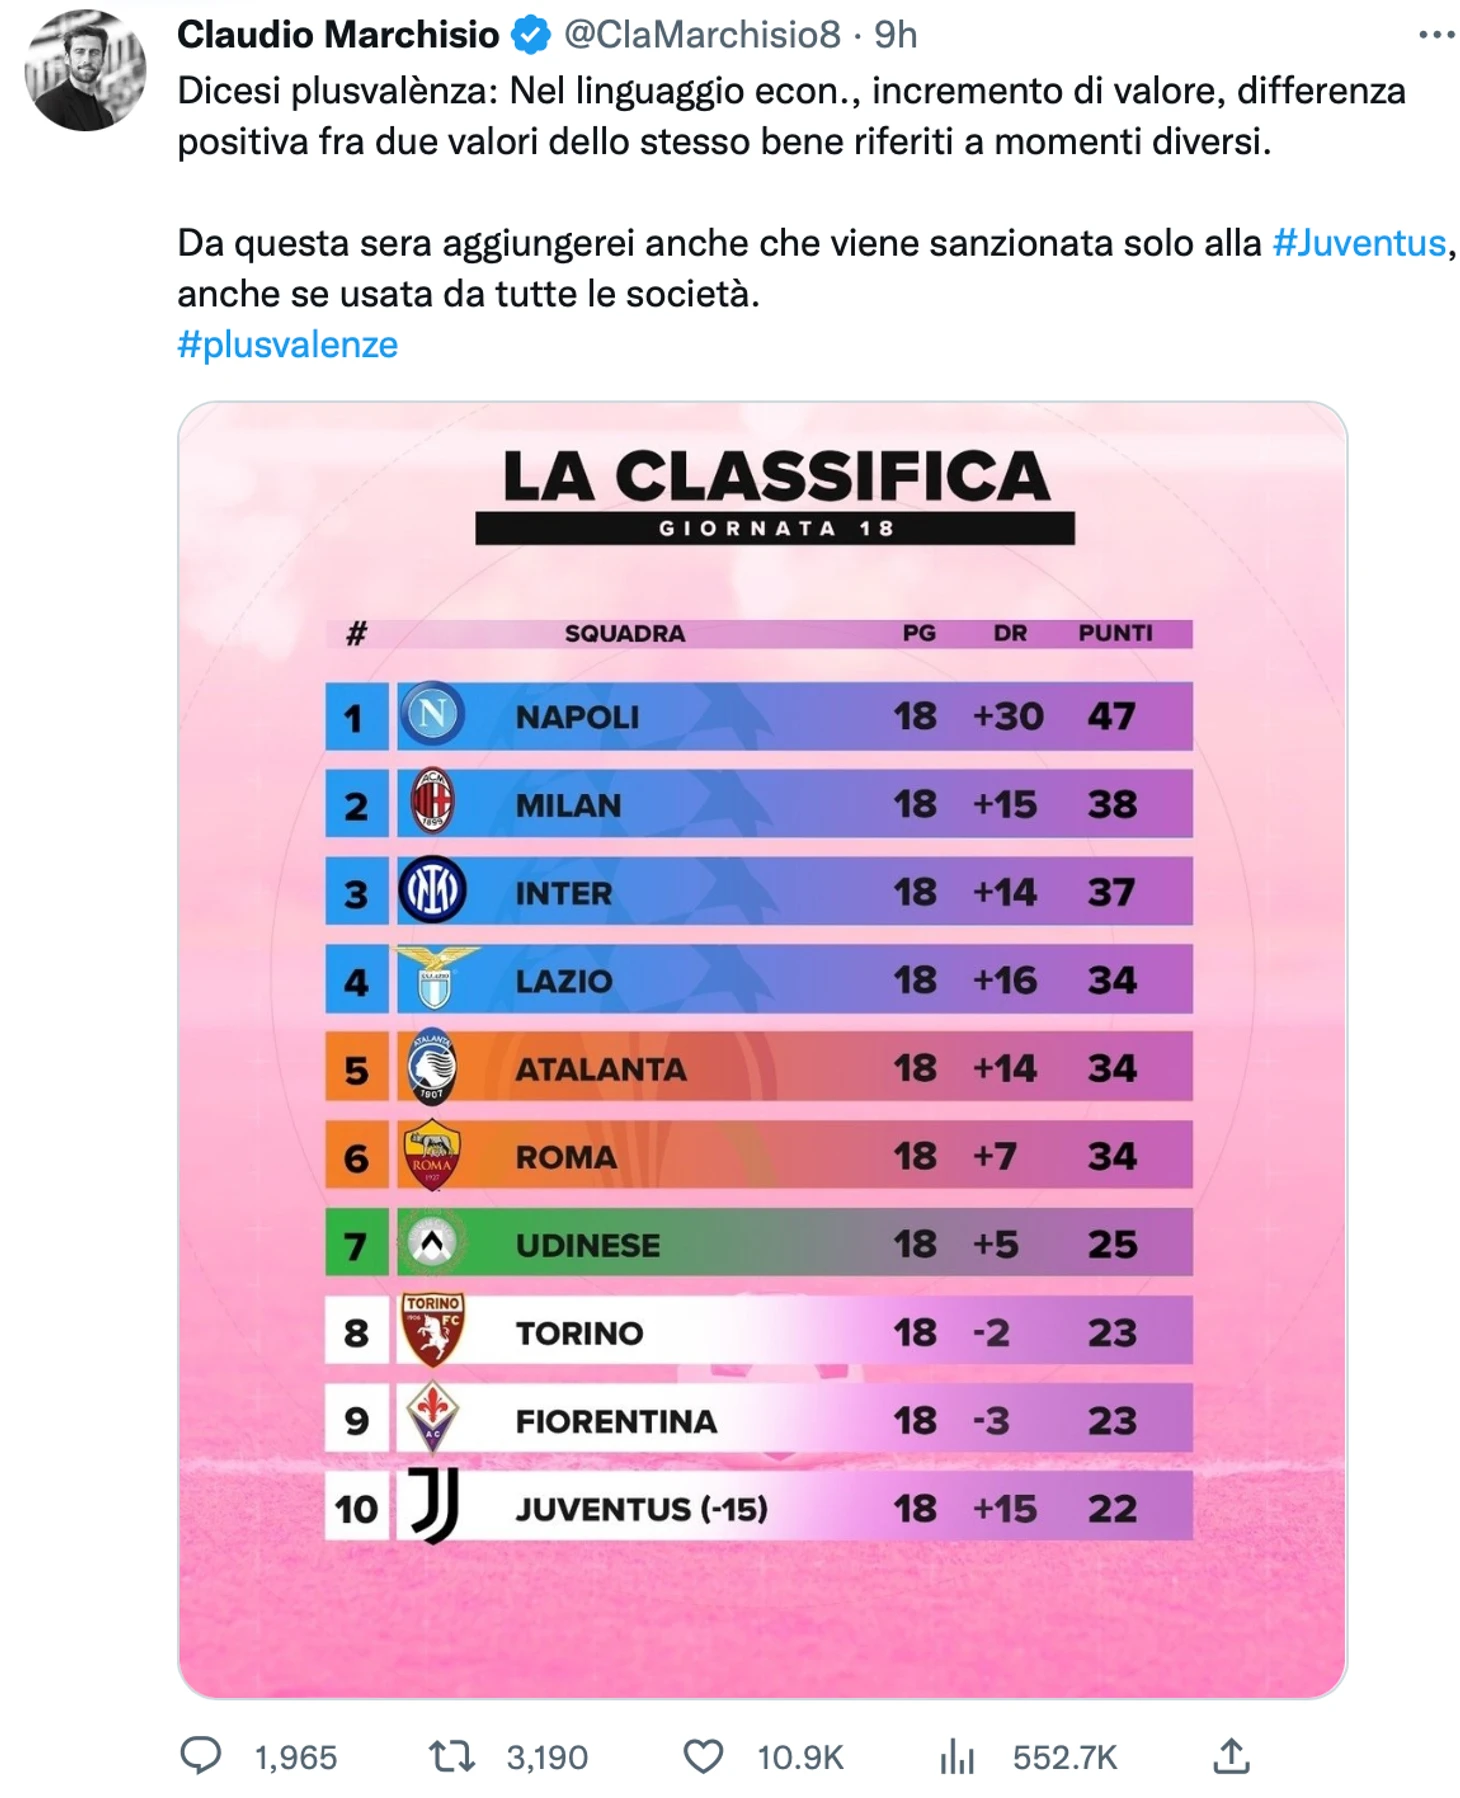This screenshot has width=1460, height=1798.
Task: Click the 3,190 retweets count
Action: pyautogui.click(x=547, y=1757)
